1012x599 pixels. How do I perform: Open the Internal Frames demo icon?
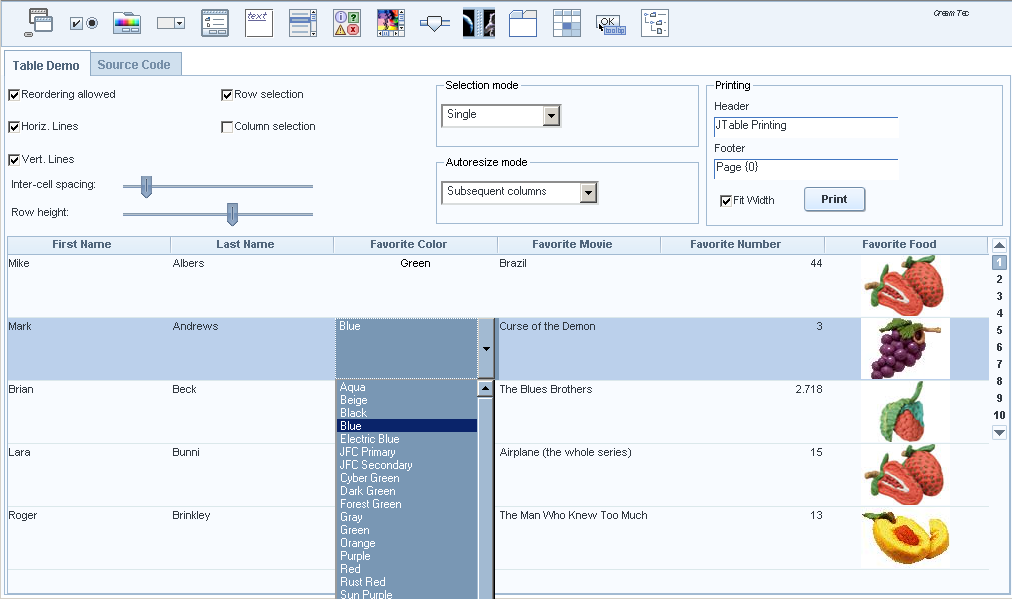(x=38, y=22)
